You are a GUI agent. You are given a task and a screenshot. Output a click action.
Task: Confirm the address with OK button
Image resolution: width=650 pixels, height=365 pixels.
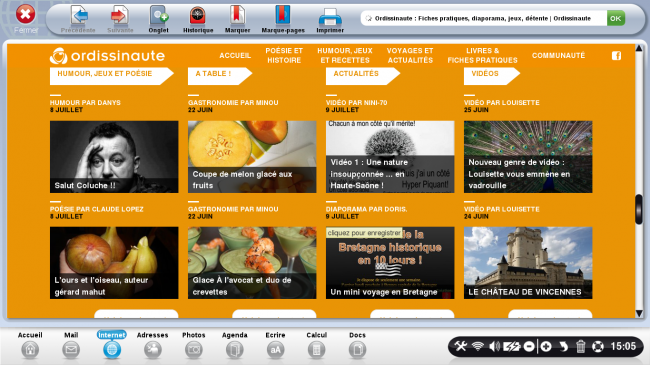[x=616, y=18]
